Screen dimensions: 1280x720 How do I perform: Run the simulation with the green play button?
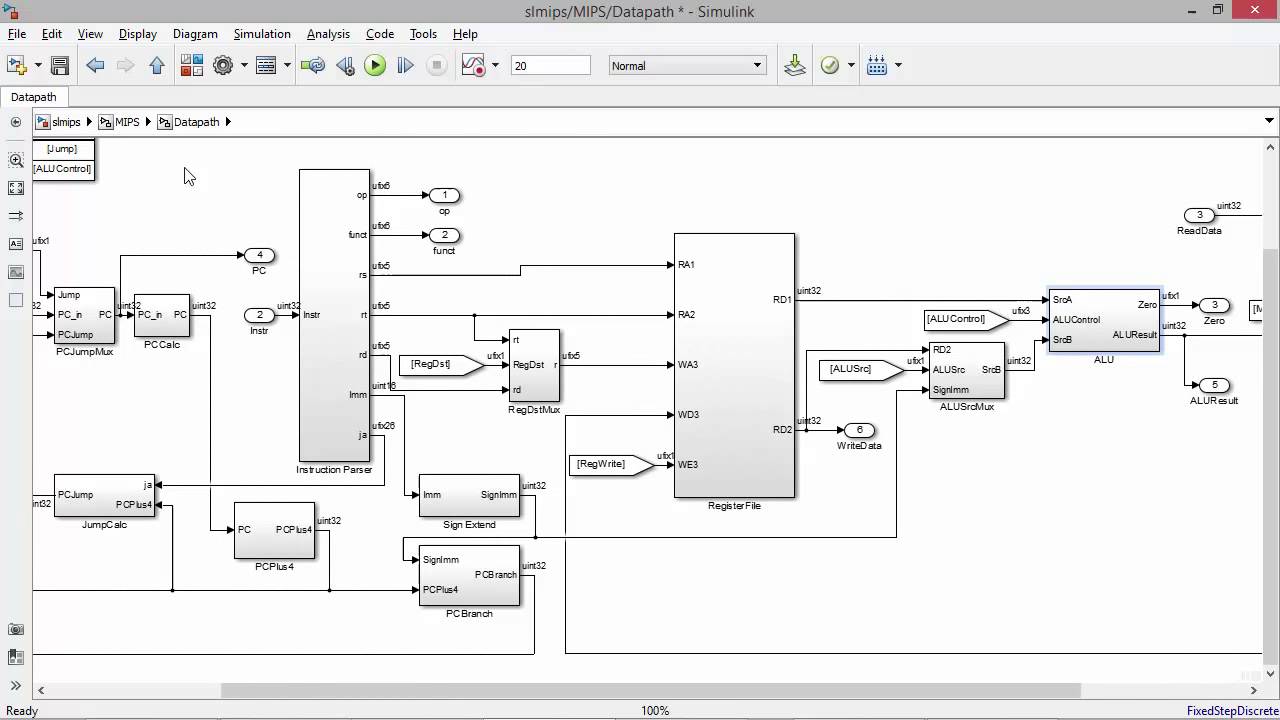coord(375,65)
